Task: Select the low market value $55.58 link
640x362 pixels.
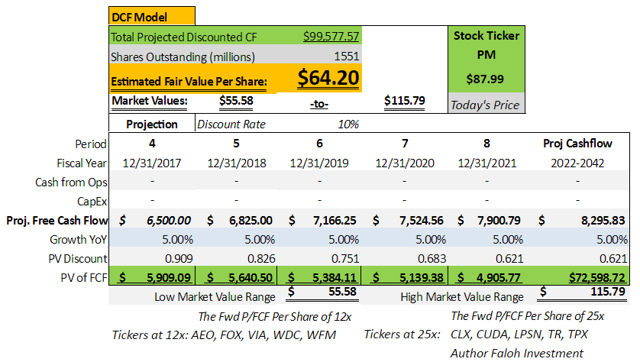Action: (236, 101)
